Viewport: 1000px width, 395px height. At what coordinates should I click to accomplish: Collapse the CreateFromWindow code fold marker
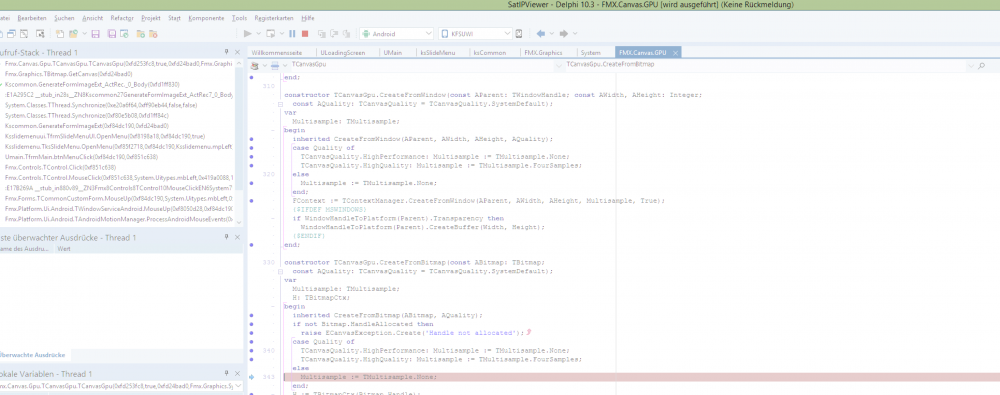pyautogui.click(x=280, y=103)
